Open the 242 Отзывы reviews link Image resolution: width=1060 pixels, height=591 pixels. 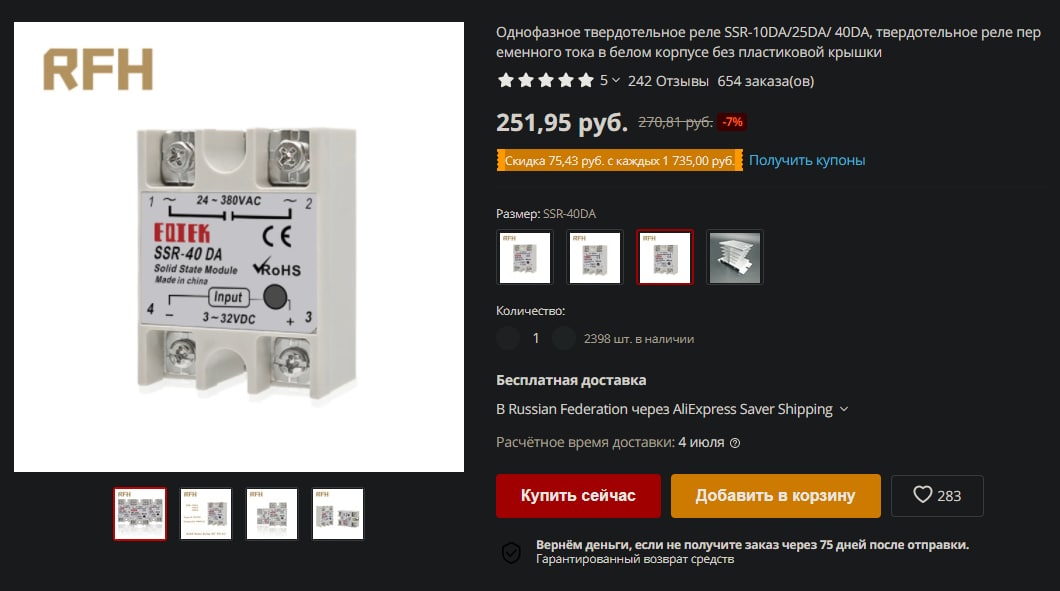(x=668, y=81)
